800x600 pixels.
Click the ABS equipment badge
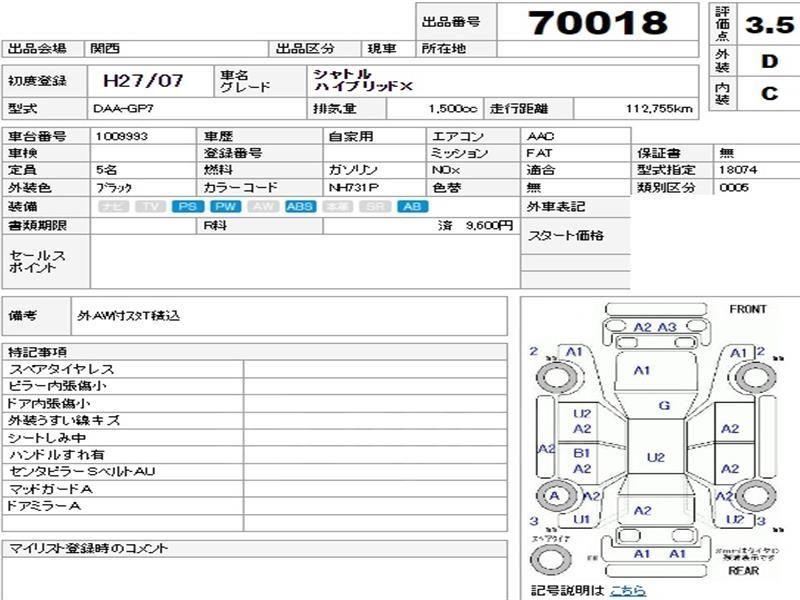(301, 207)
